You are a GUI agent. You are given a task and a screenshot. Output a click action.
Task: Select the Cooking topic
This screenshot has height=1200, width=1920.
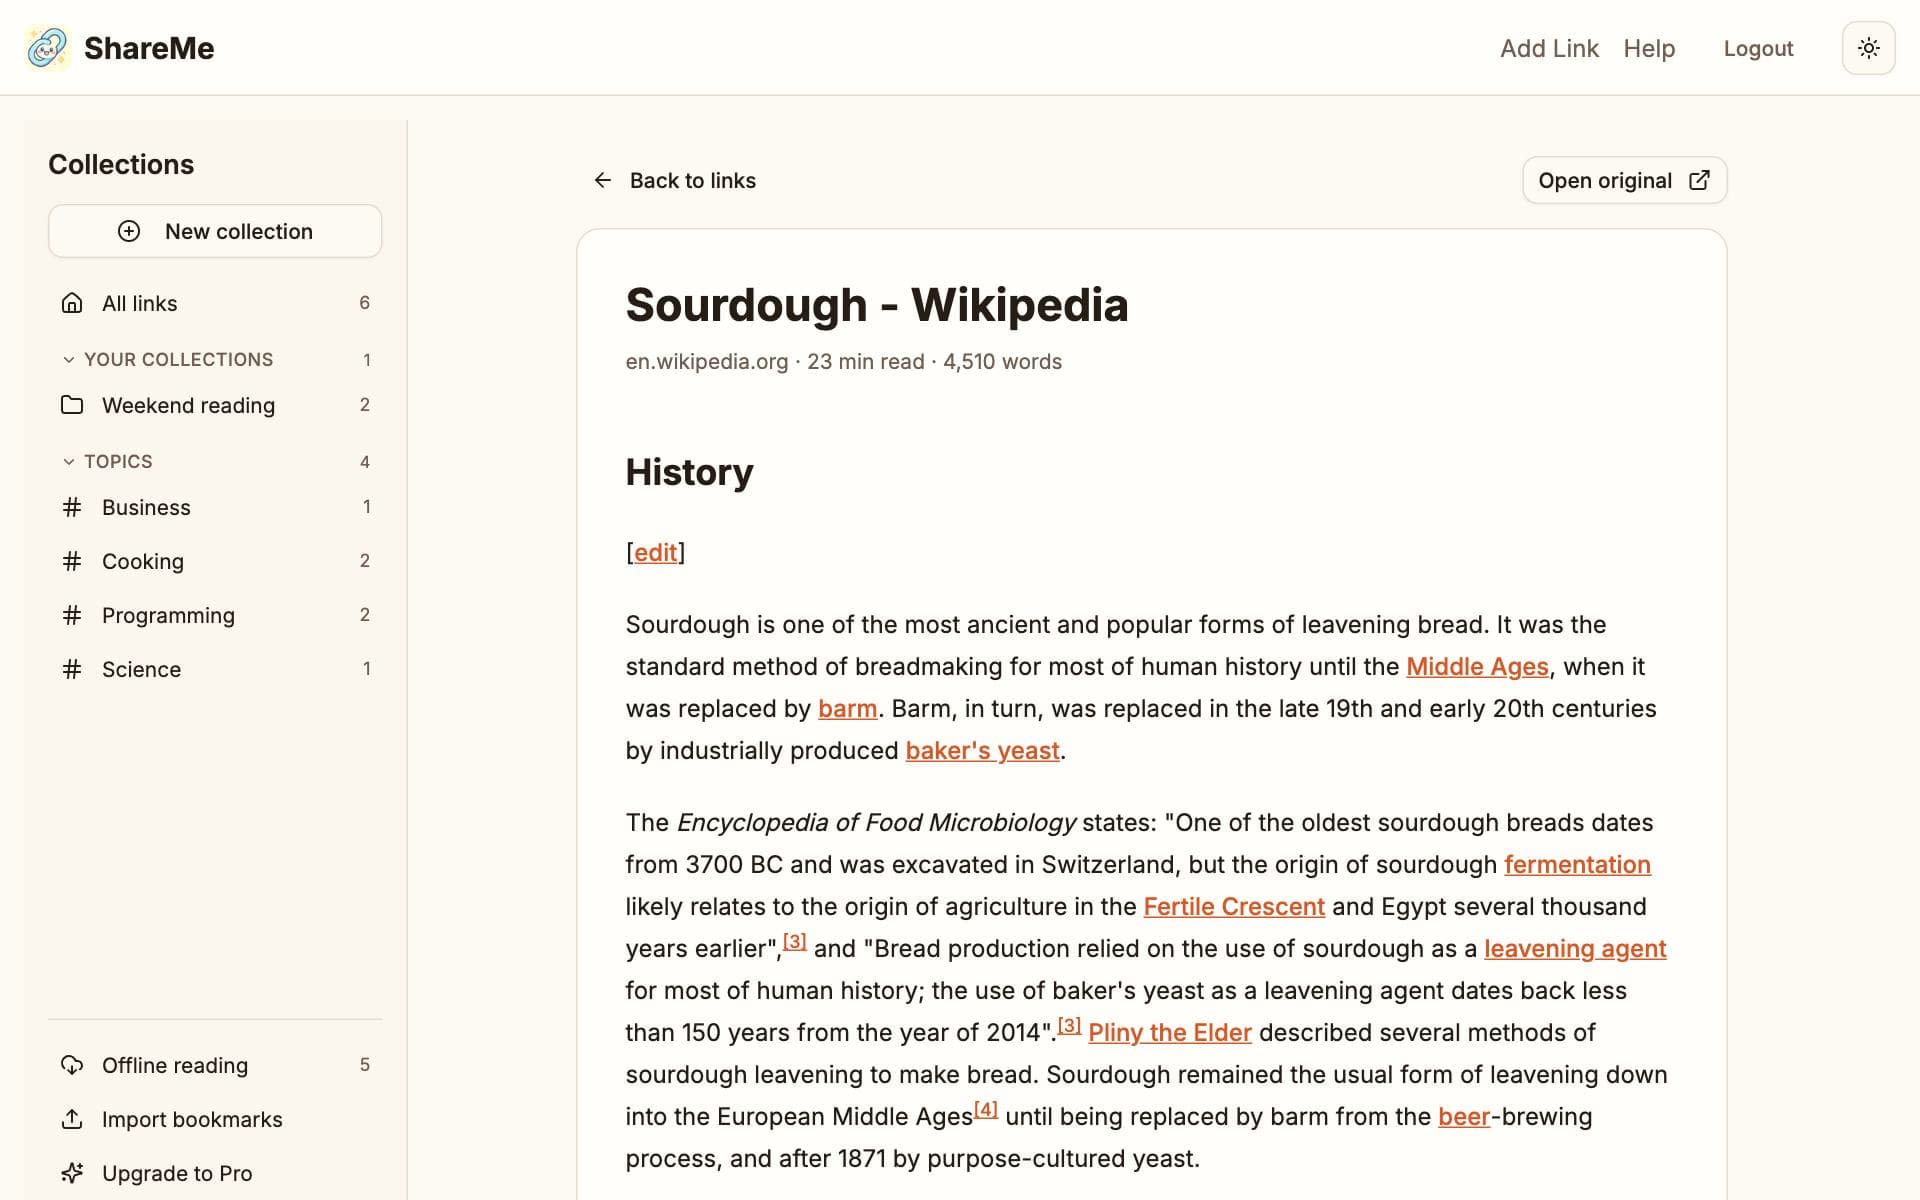click(215, 561)
